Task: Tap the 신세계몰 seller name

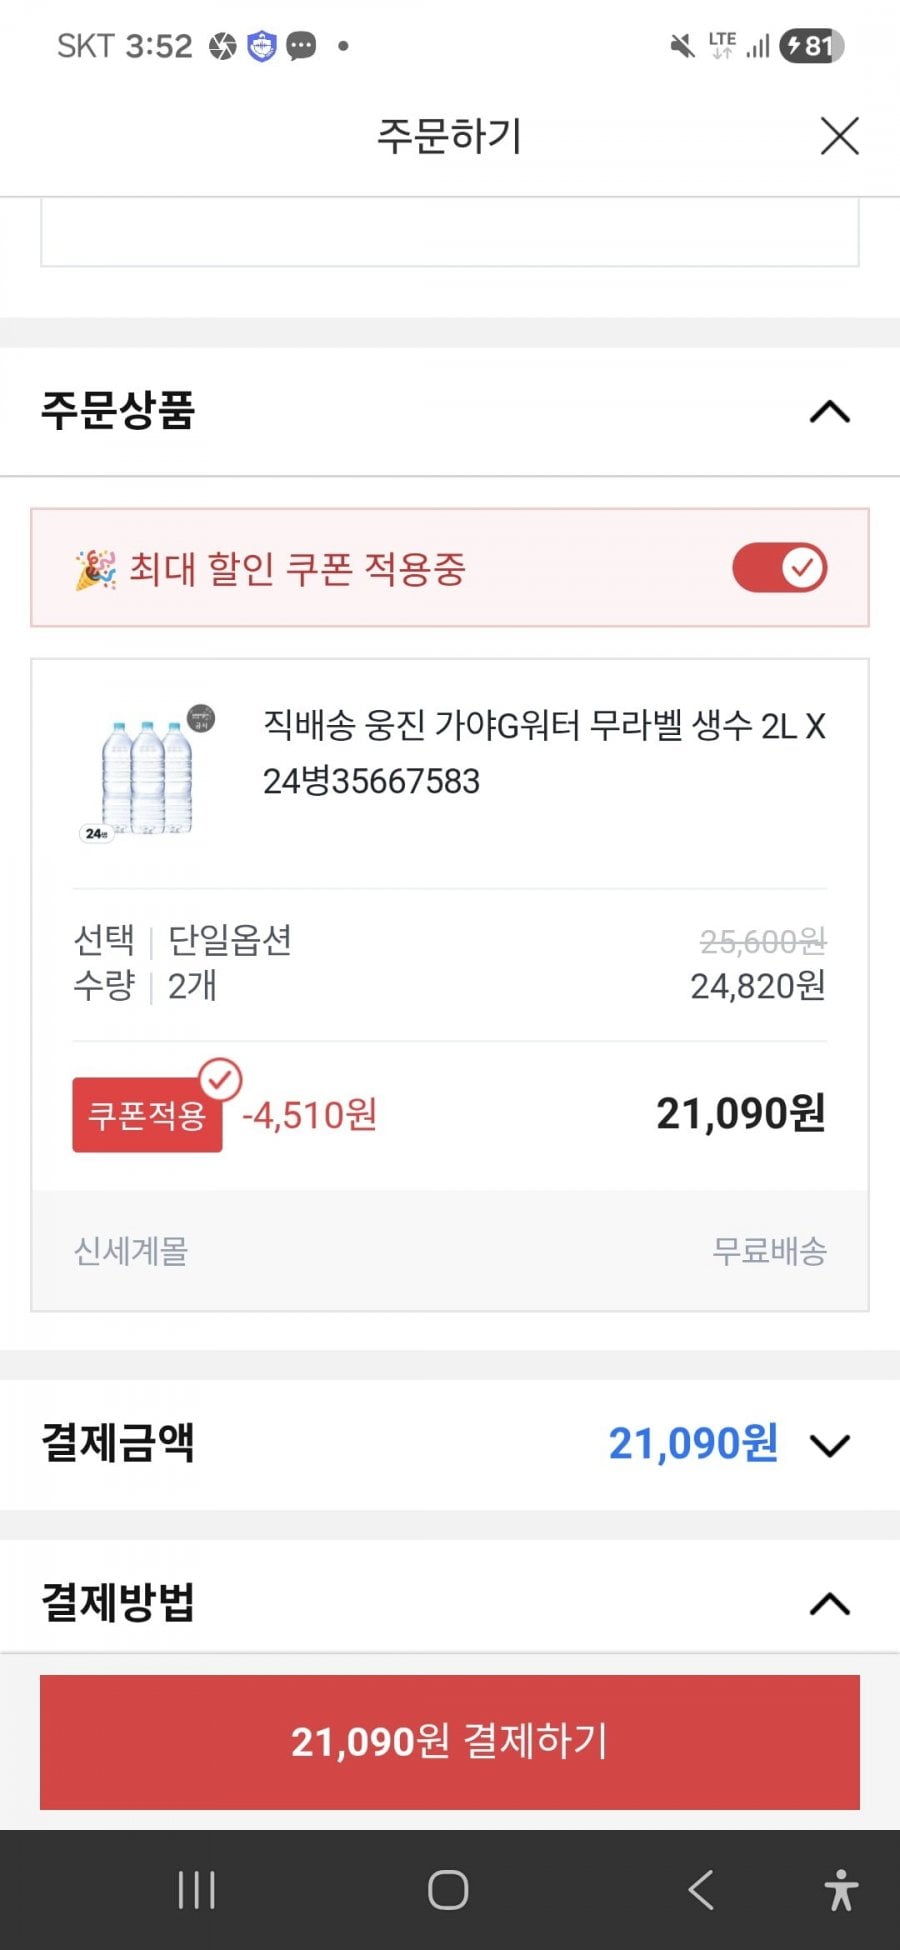Action: (131, 1251)
